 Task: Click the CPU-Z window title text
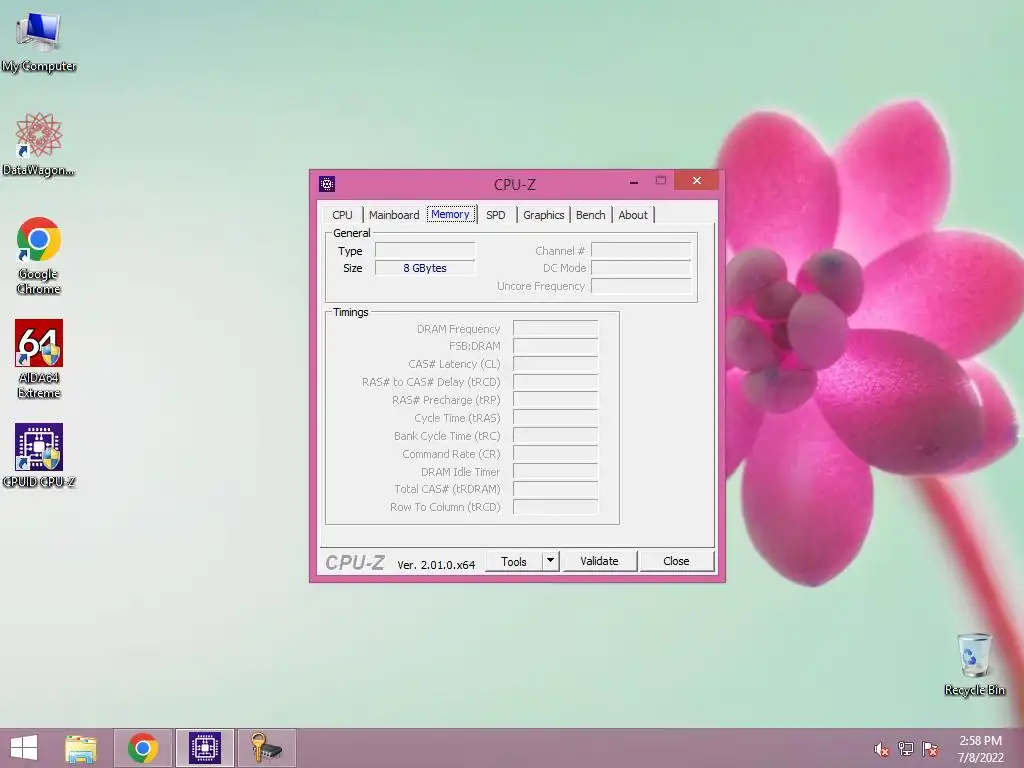(515, 185)
